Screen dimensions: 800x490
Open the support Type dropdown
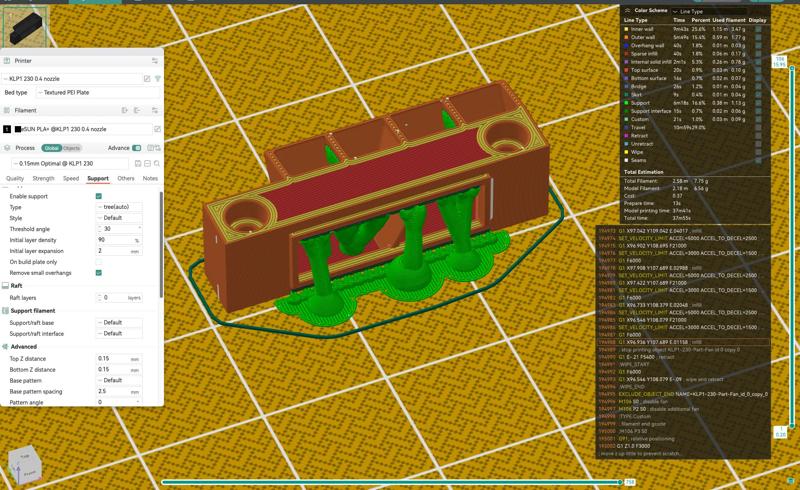pyautogui.click(x=119, y=207)
